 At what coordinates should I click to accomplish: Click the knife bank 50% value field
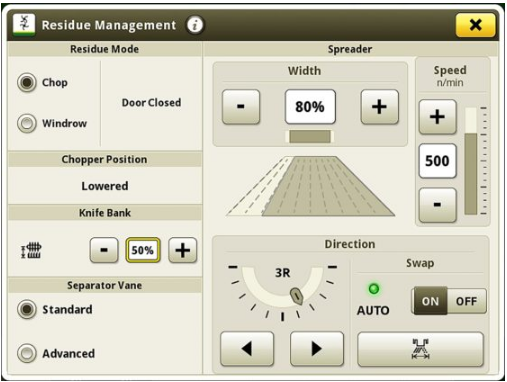(143, 250)
